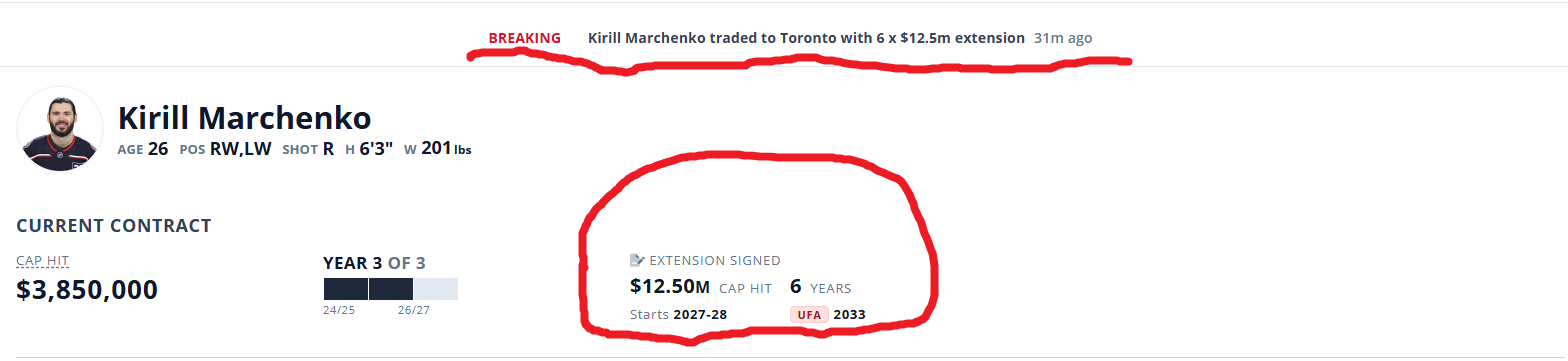
Task: Click the CURRENT CONTRACT heading
Action: click(x=114, y=226)
